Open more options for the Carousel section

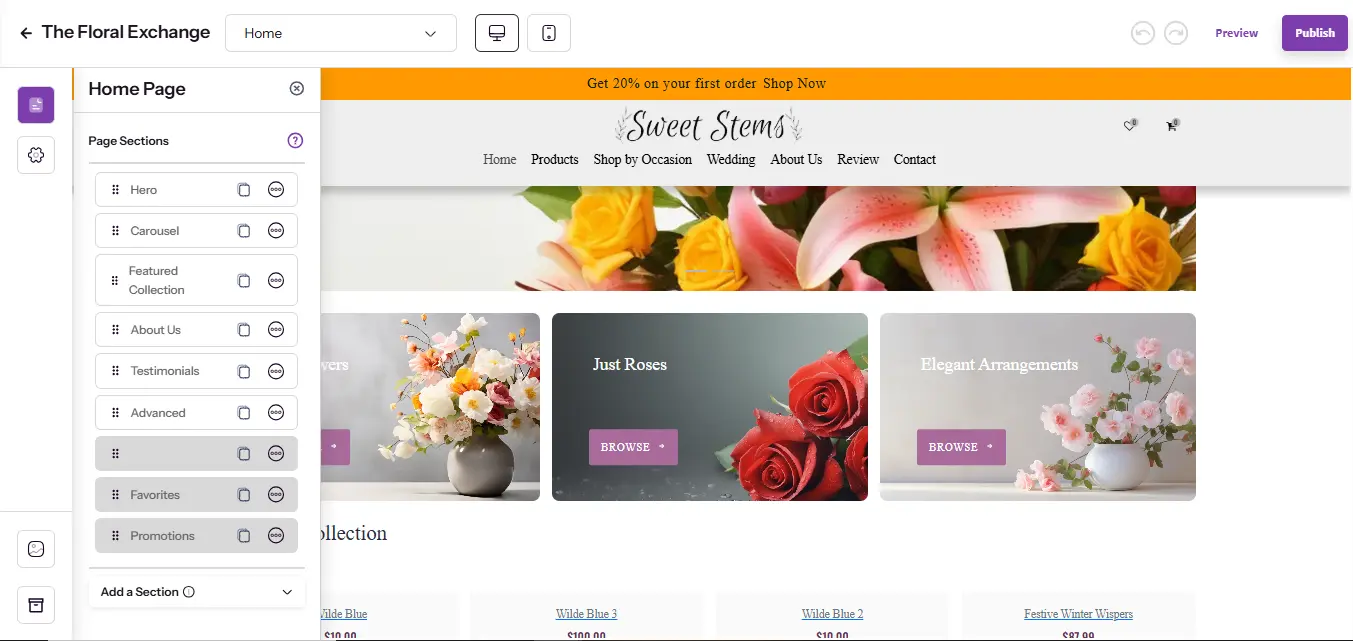tap(276, 231)
